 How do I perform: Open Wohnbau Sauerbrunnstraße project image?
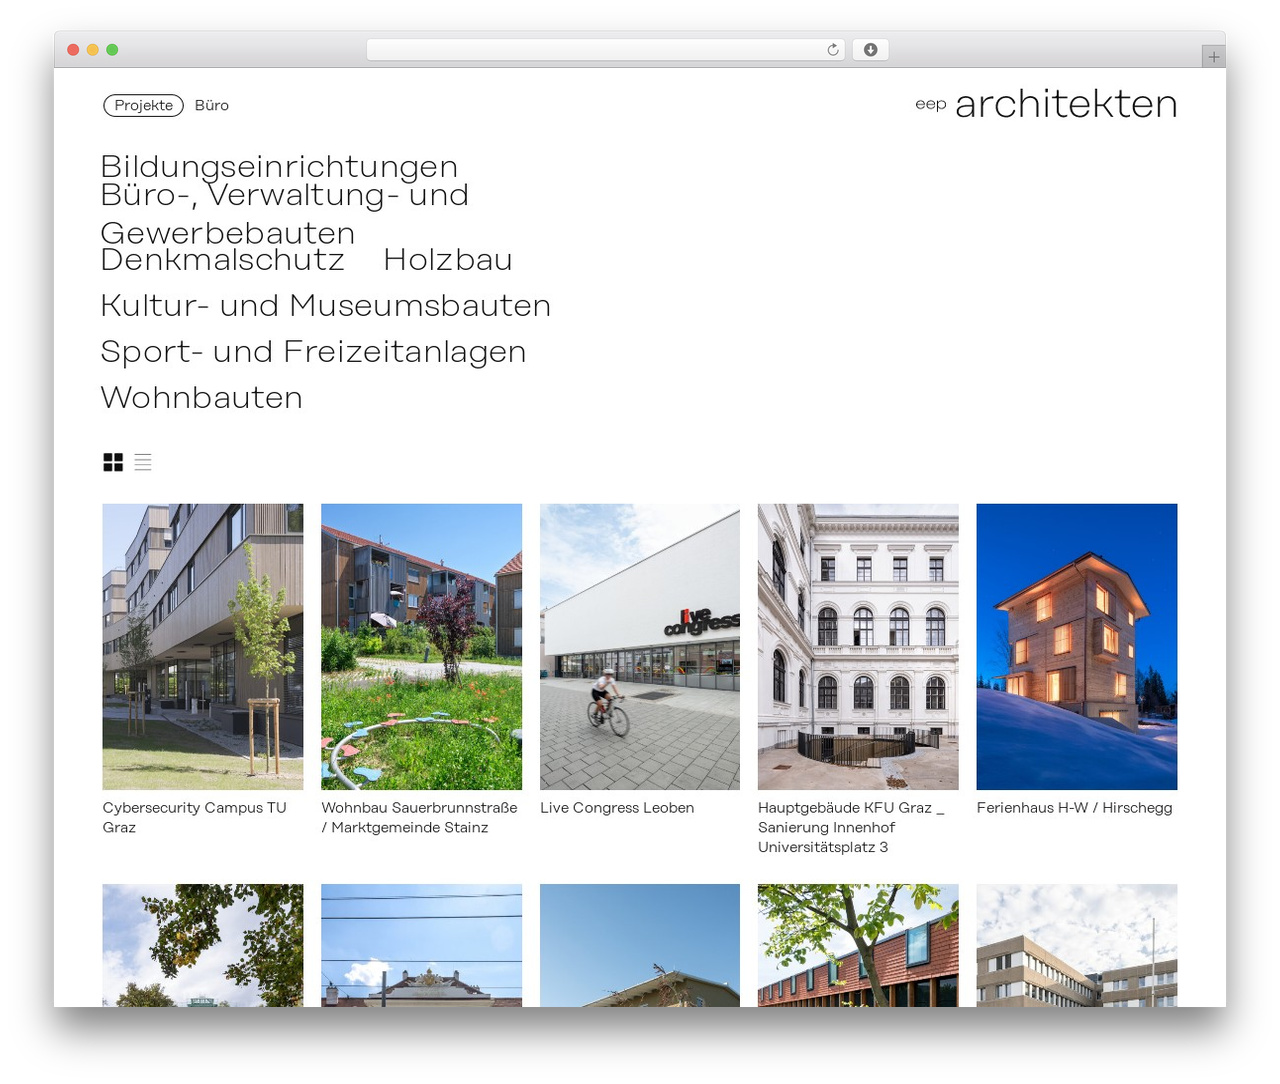tap(421, 647)
